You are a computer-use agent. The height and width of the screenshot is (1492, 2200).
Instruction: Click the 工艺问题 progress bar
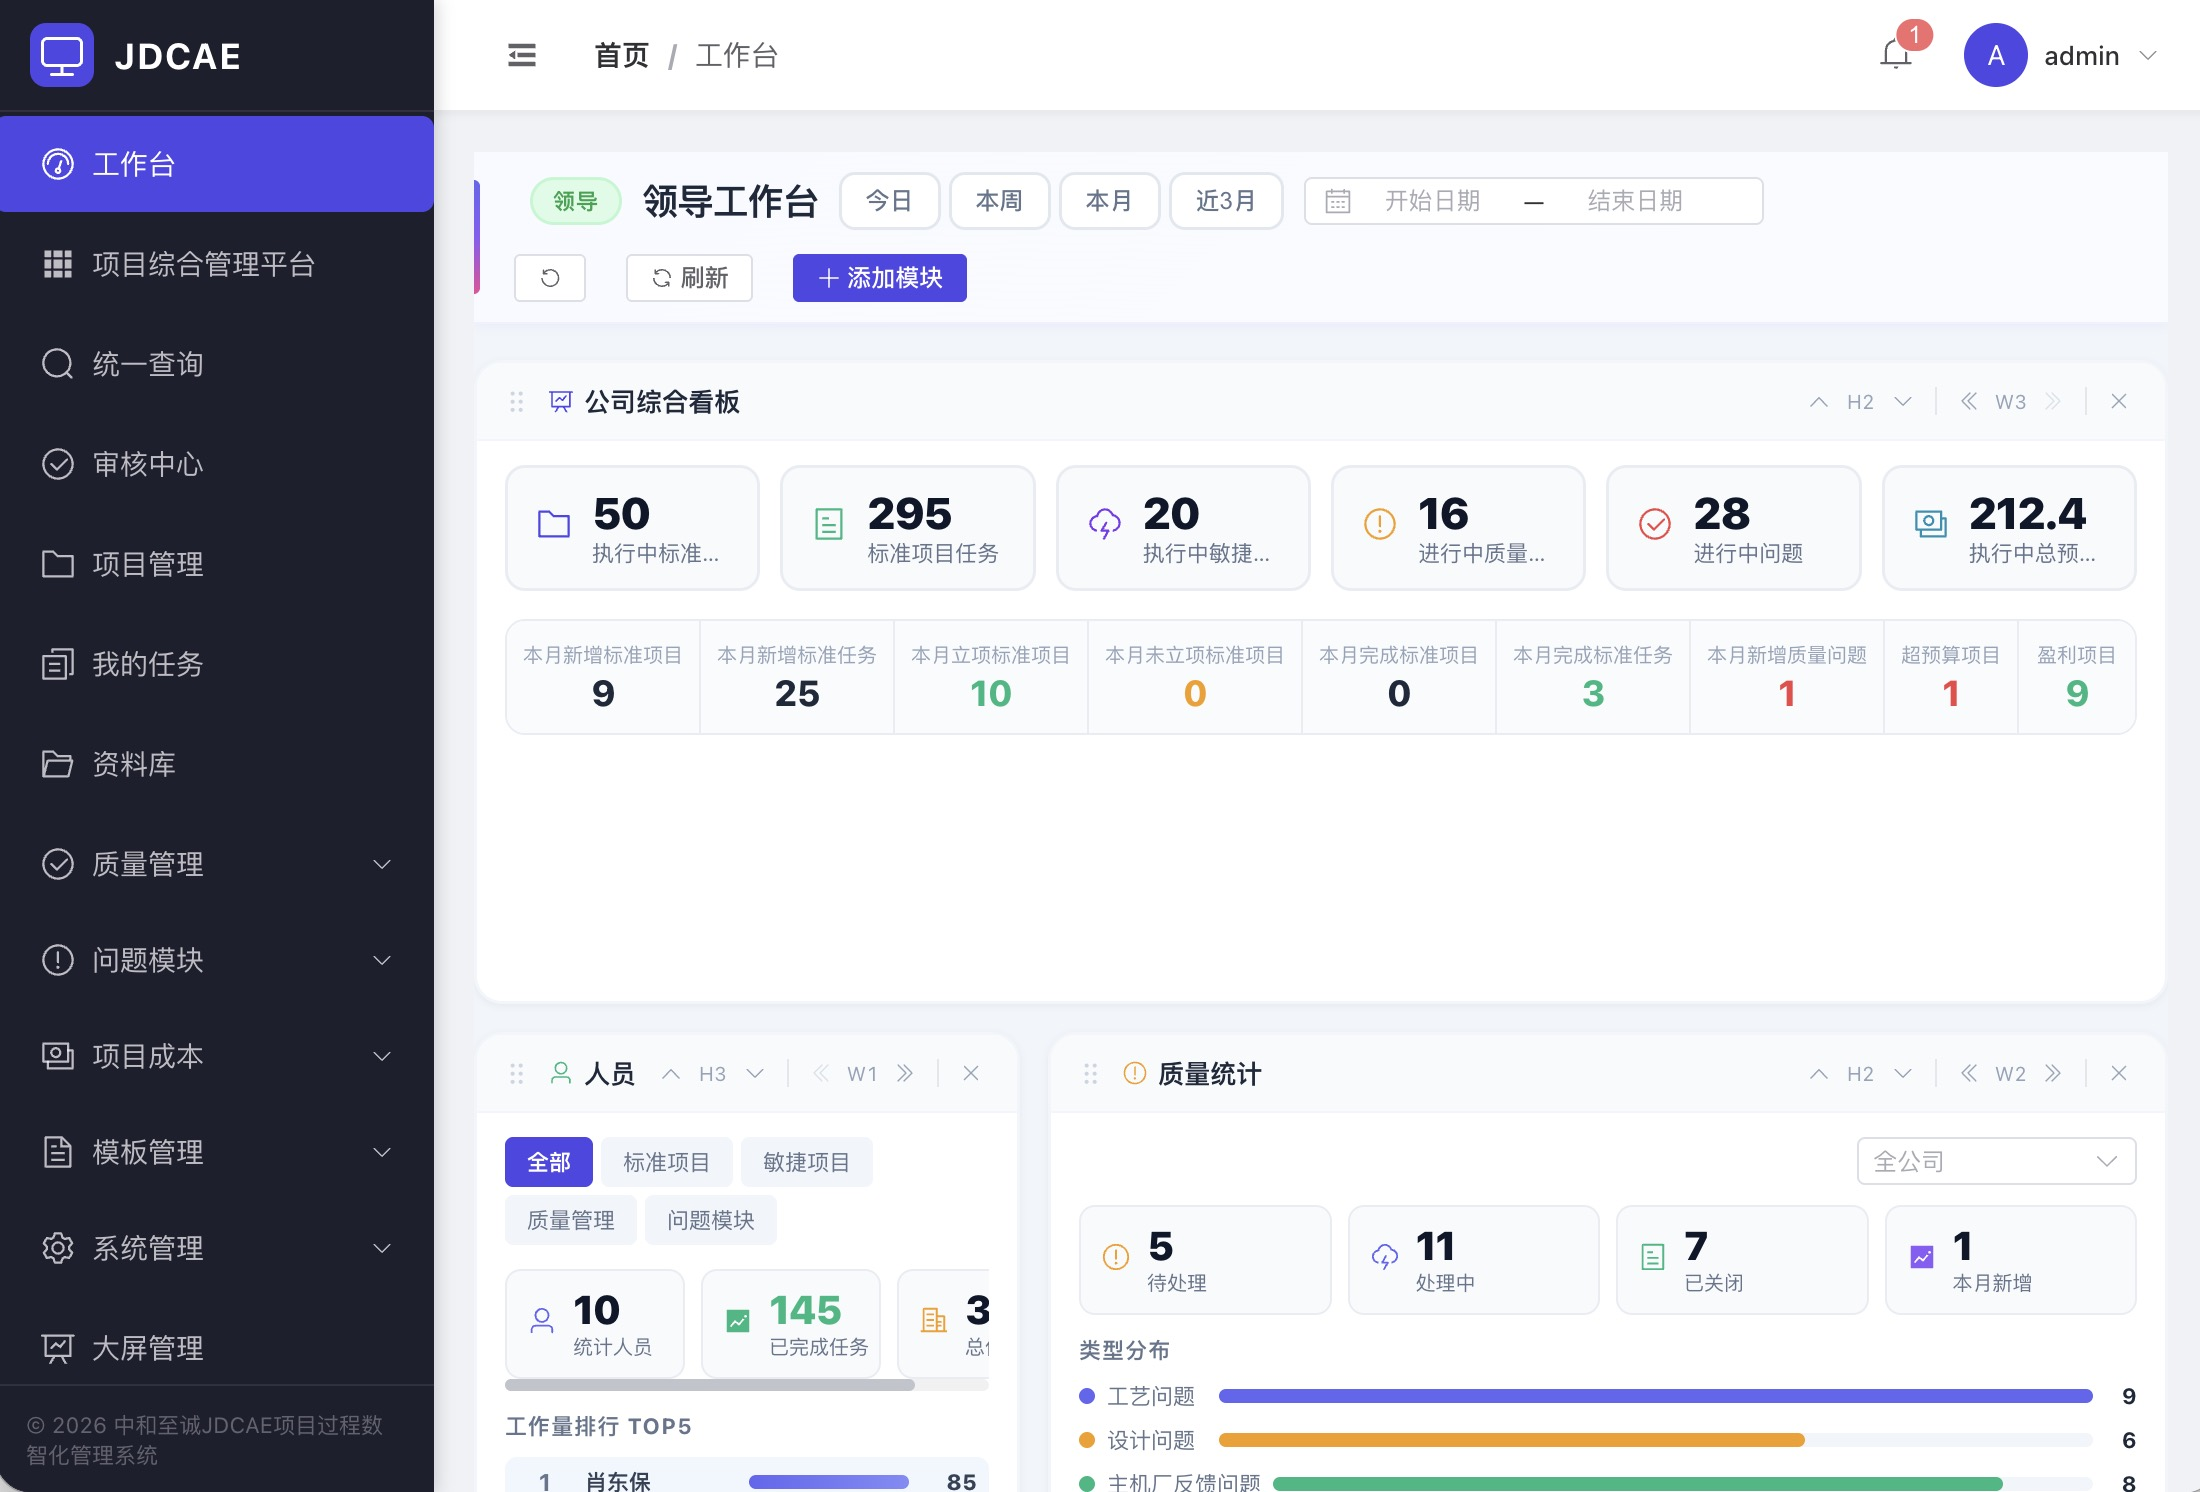pyautogui.click(x=1656, y=1396)
